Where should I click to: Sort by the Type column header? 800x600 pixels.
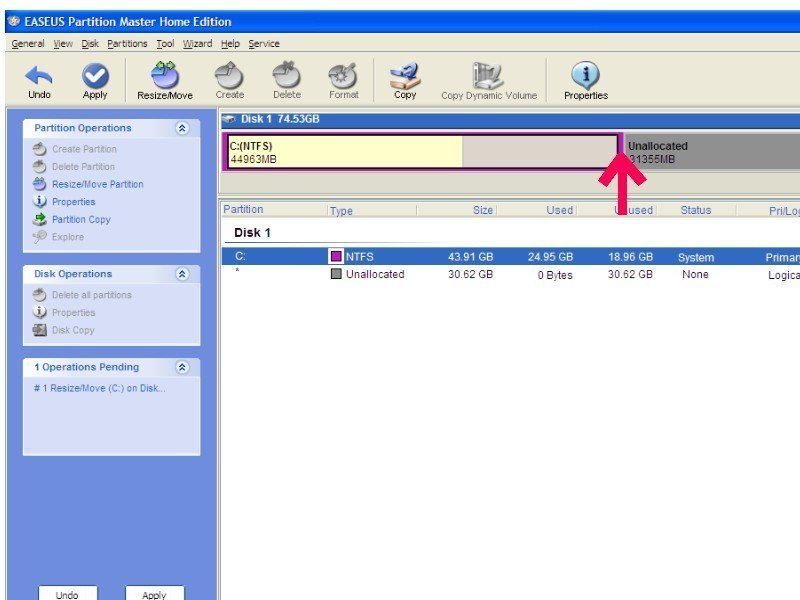[x=341, y=211]
